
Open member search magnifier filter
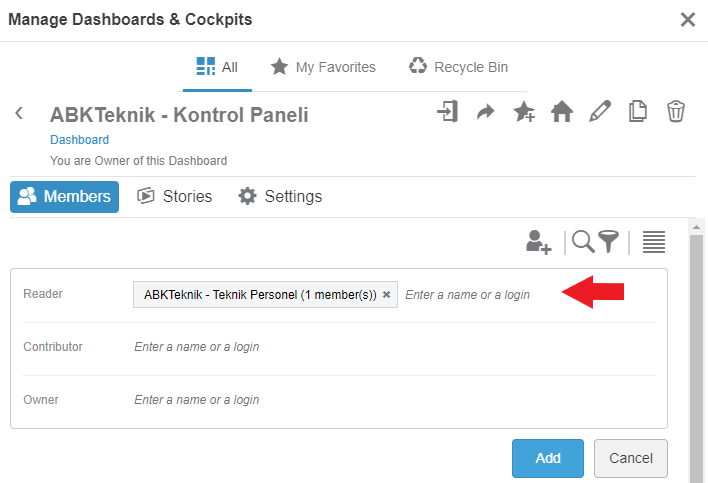coord(595,241)
